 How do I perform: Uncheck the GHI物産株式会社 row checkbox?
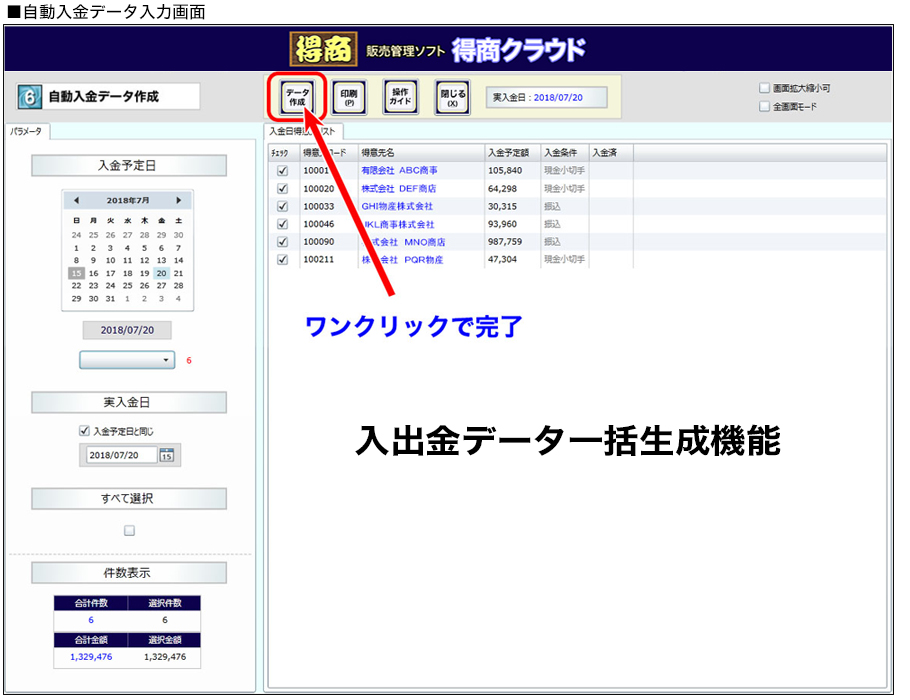coord(283,206)
